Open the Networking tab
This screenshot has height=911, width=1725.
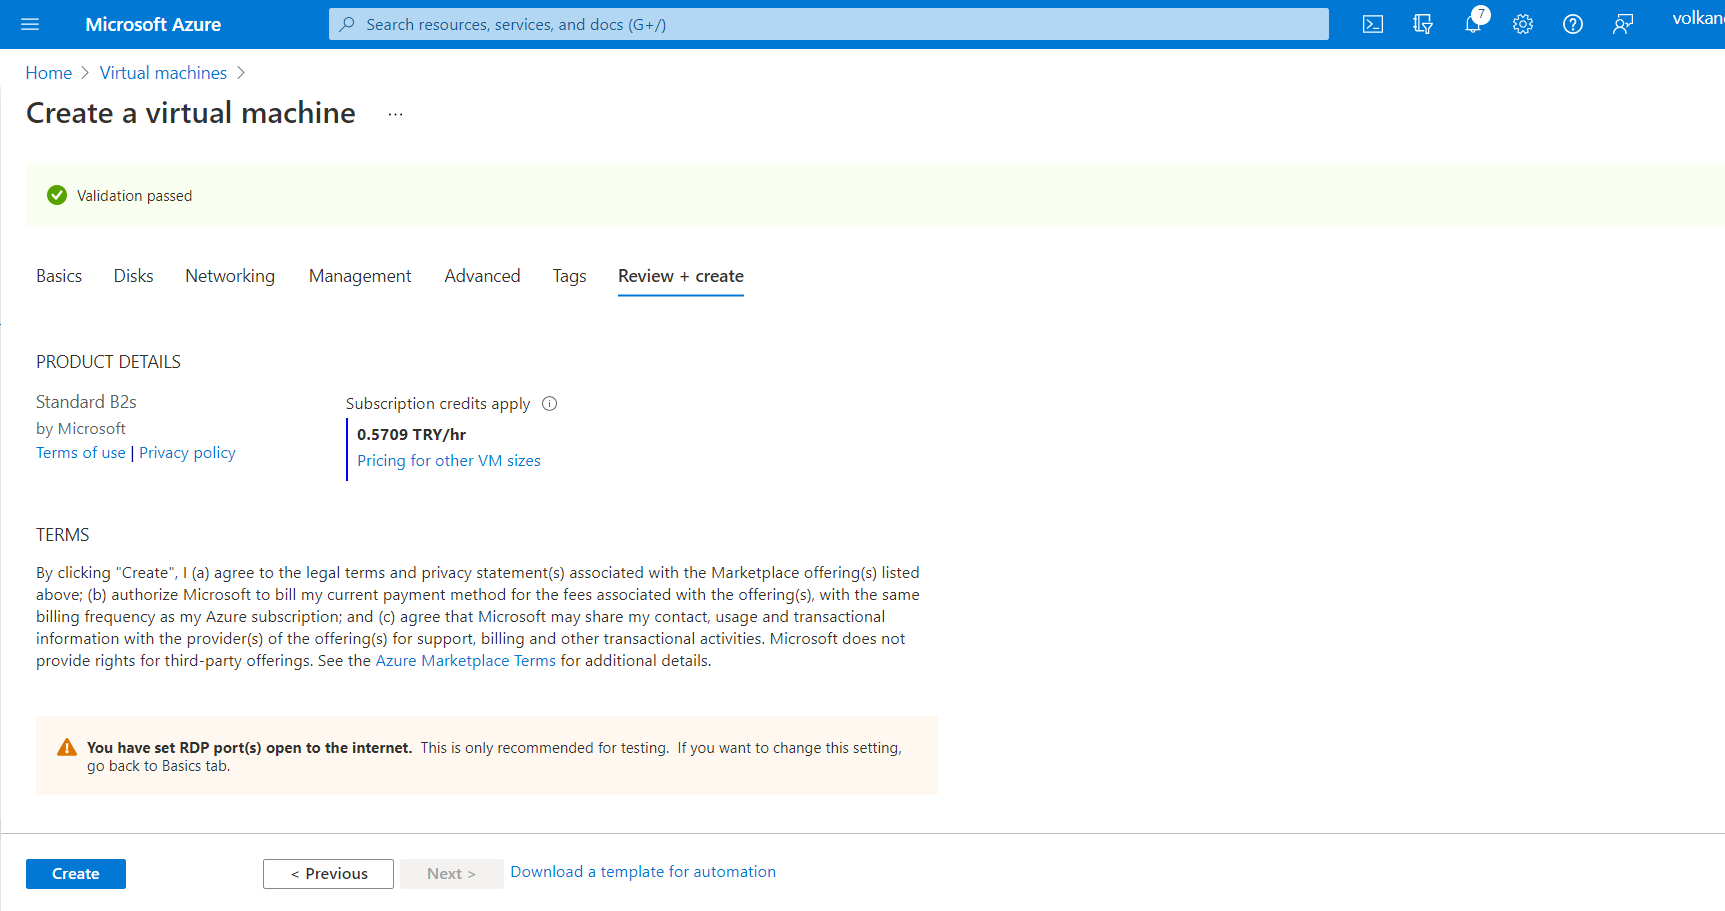tap(230, 276)
